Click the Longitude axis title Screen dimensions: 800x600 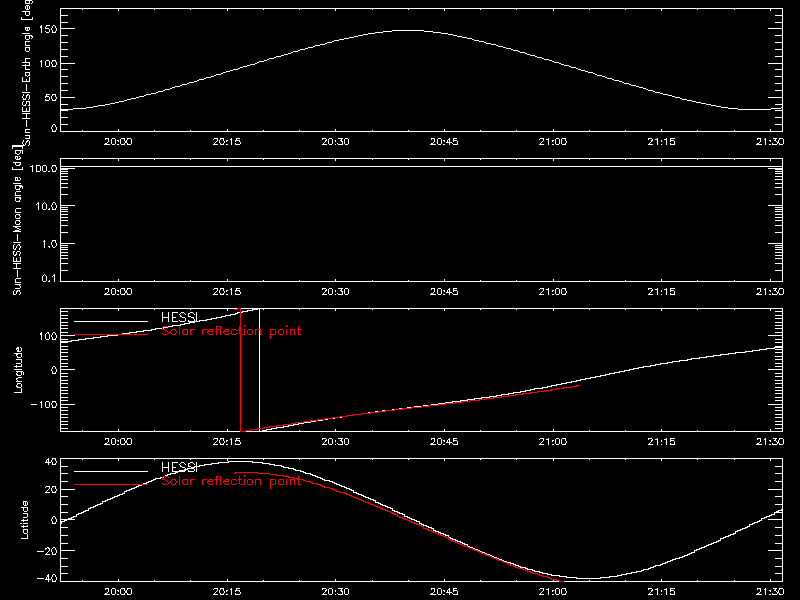(18, 370)
